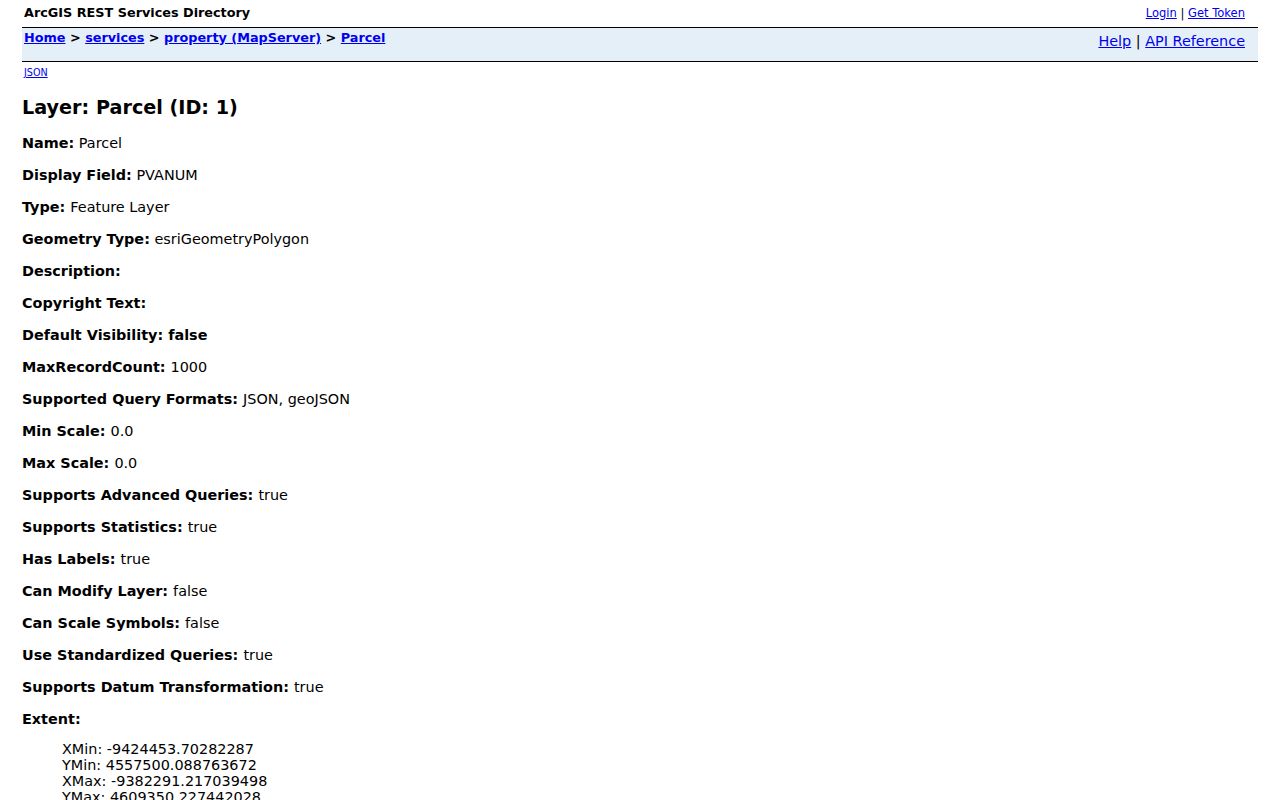Click Supports Datum Transformation true line
Screen dimensions: 1280x800
(173, 687)
